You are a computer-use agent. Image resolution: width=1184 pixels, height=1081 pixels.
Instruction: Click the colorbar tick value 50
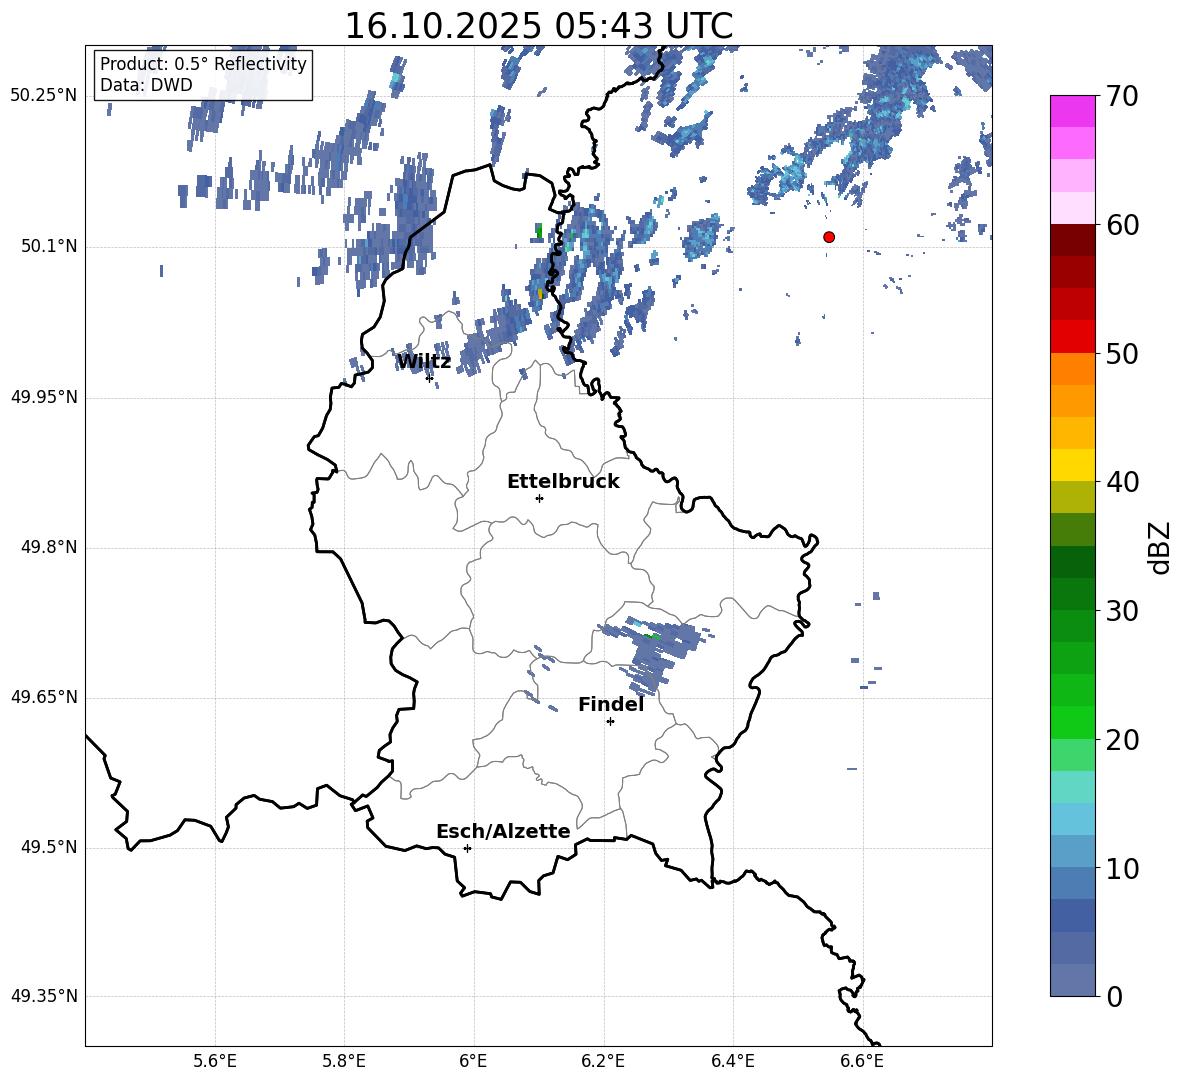(x=1122, y=353)
